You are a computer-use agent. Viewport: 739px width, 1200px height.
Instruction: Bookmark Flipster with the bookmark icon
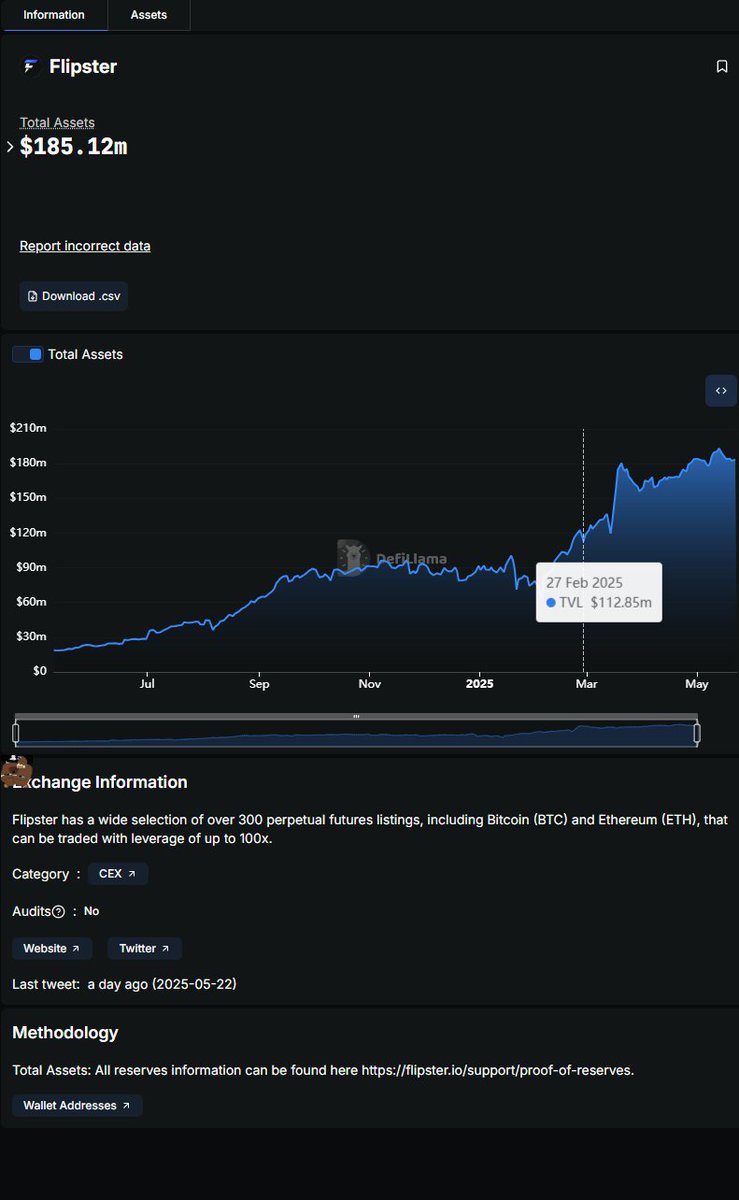(x=722, y=67)
